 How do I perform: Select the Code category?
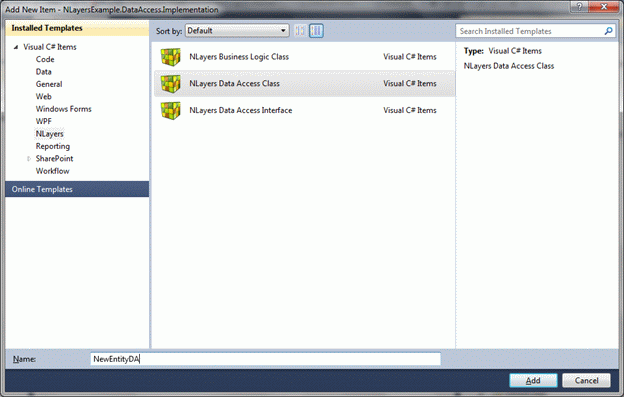[x=45, y=59]
